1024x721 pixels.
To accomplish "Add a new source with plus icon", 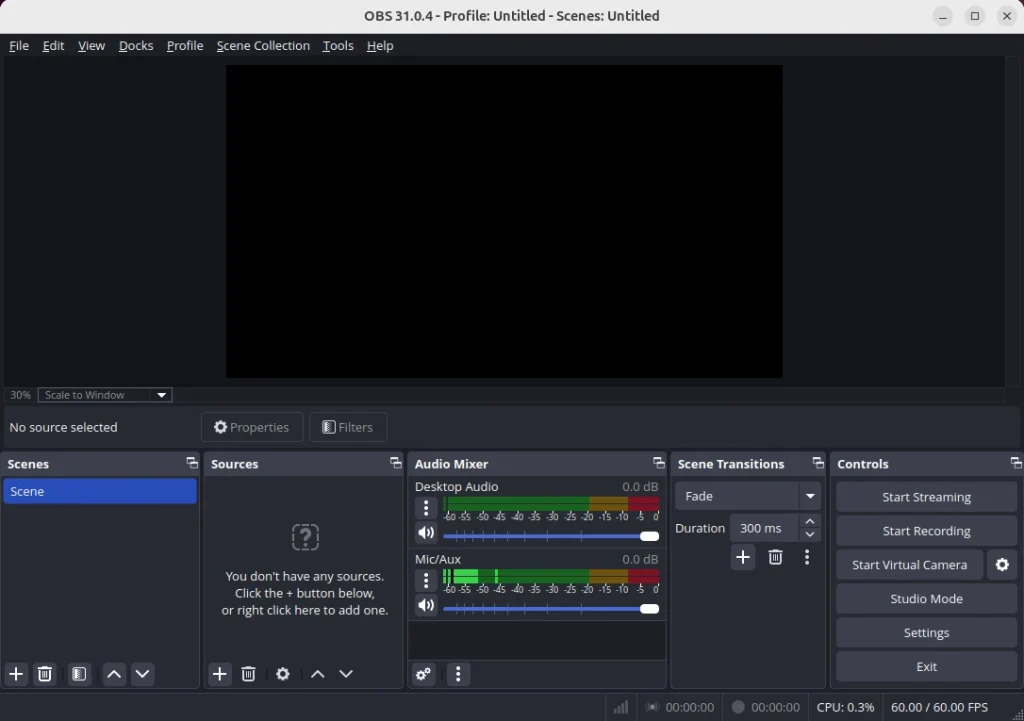I will tap(220, 674).
